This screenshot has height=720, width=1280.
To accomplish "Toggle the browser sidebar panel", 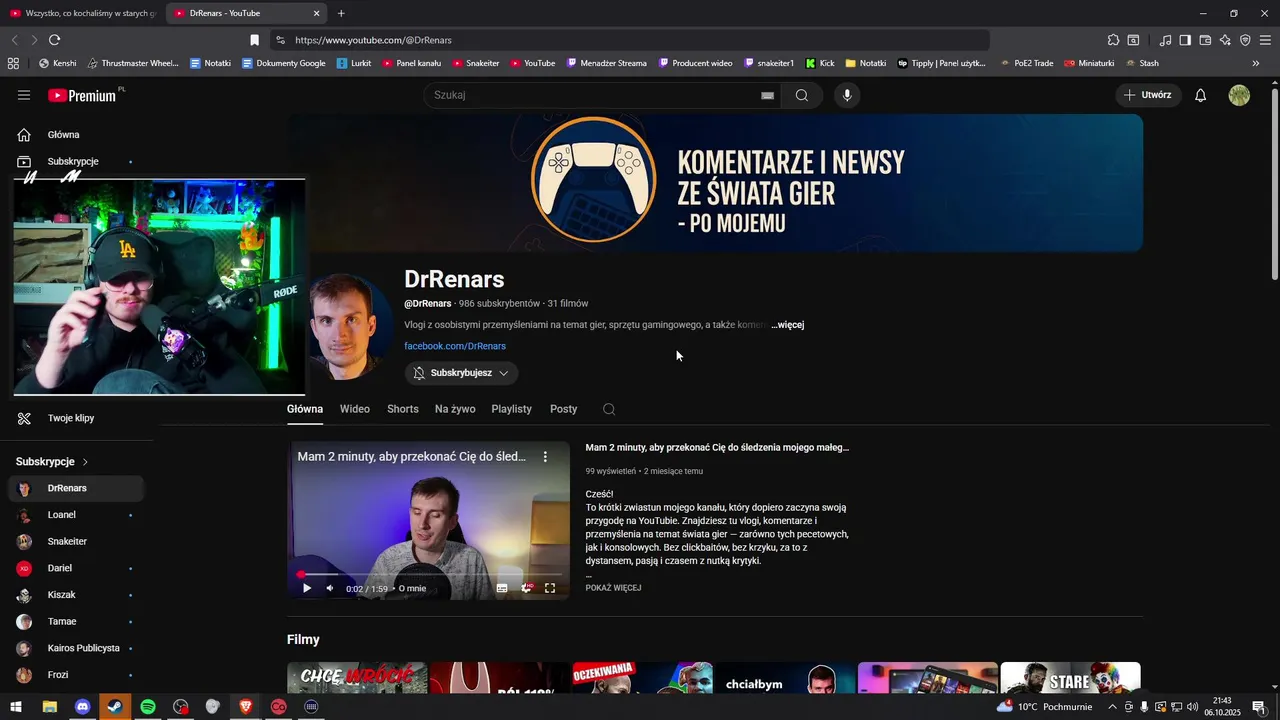I will 1185,40.
